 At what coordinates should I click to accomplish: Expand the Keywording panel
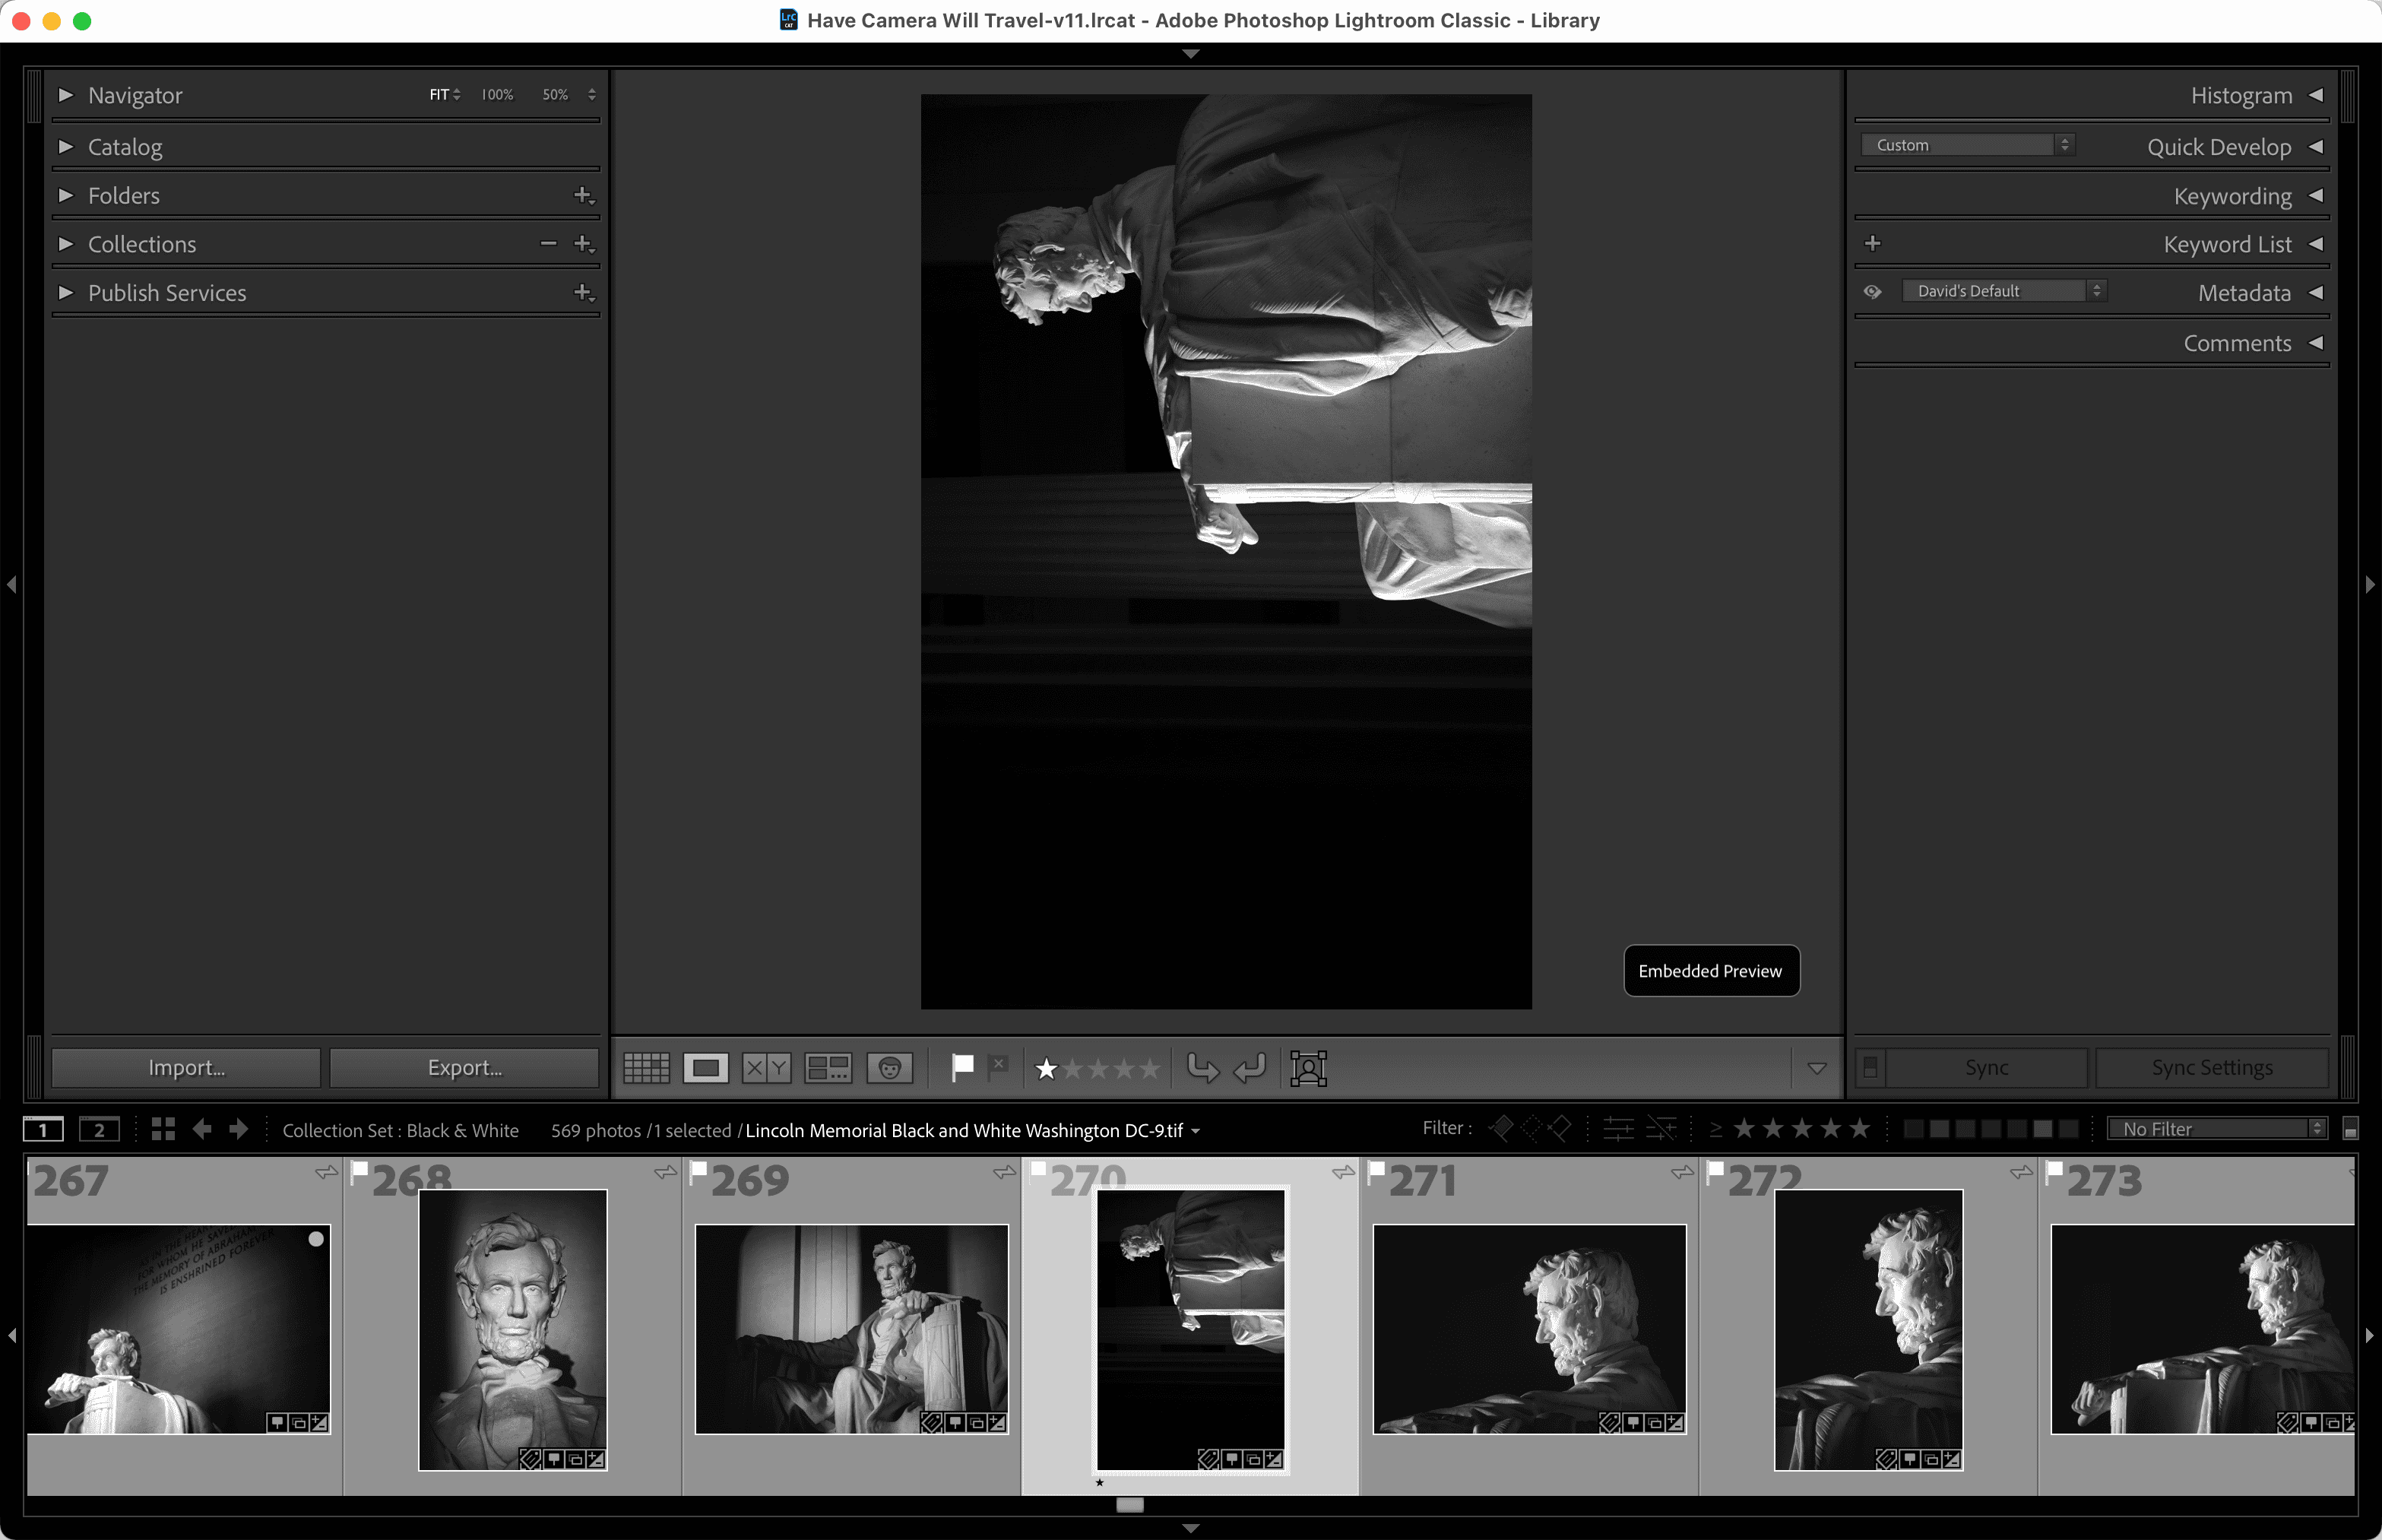click(x=2316, y=195)
